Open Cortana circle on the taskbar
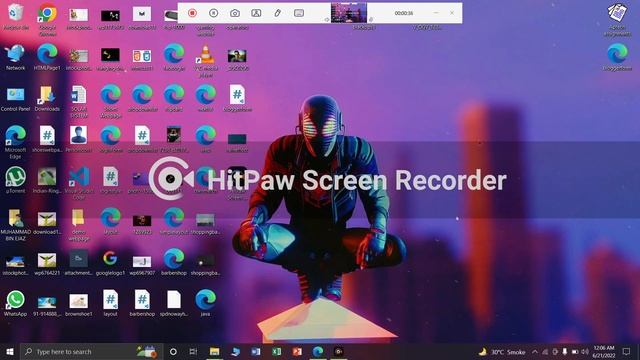640x360 pixels. (173, 351)
